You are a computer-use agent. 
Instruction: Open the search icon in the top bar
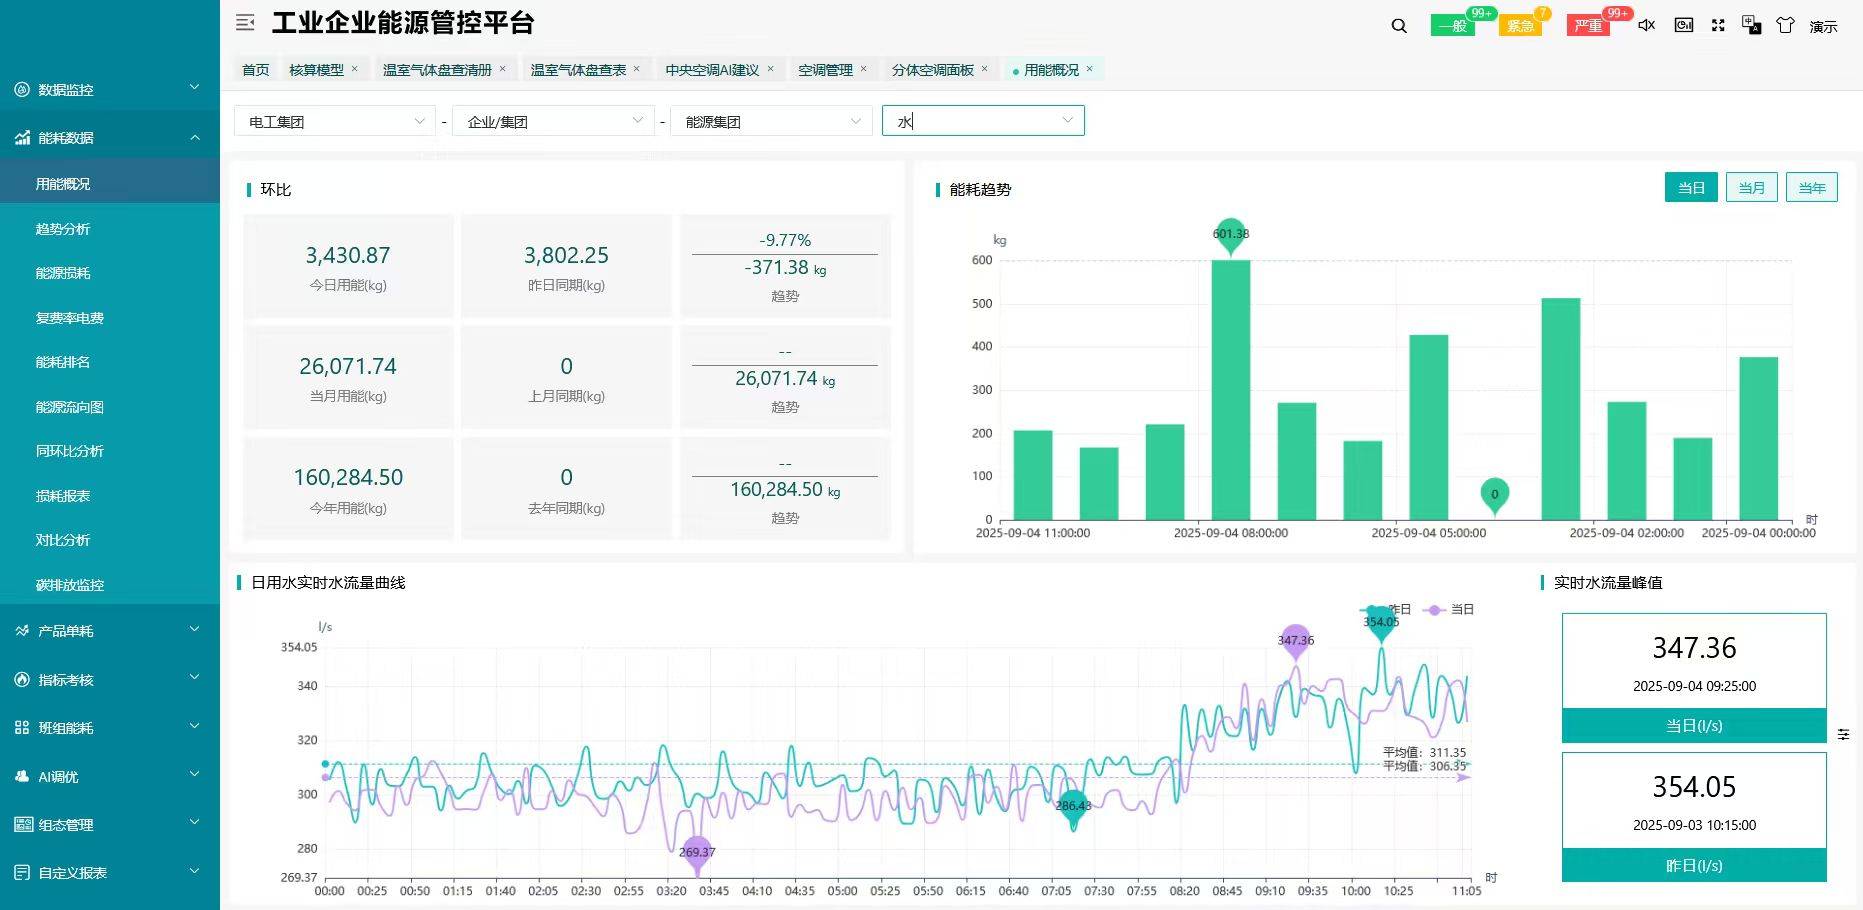click(x=1397, y=25)
